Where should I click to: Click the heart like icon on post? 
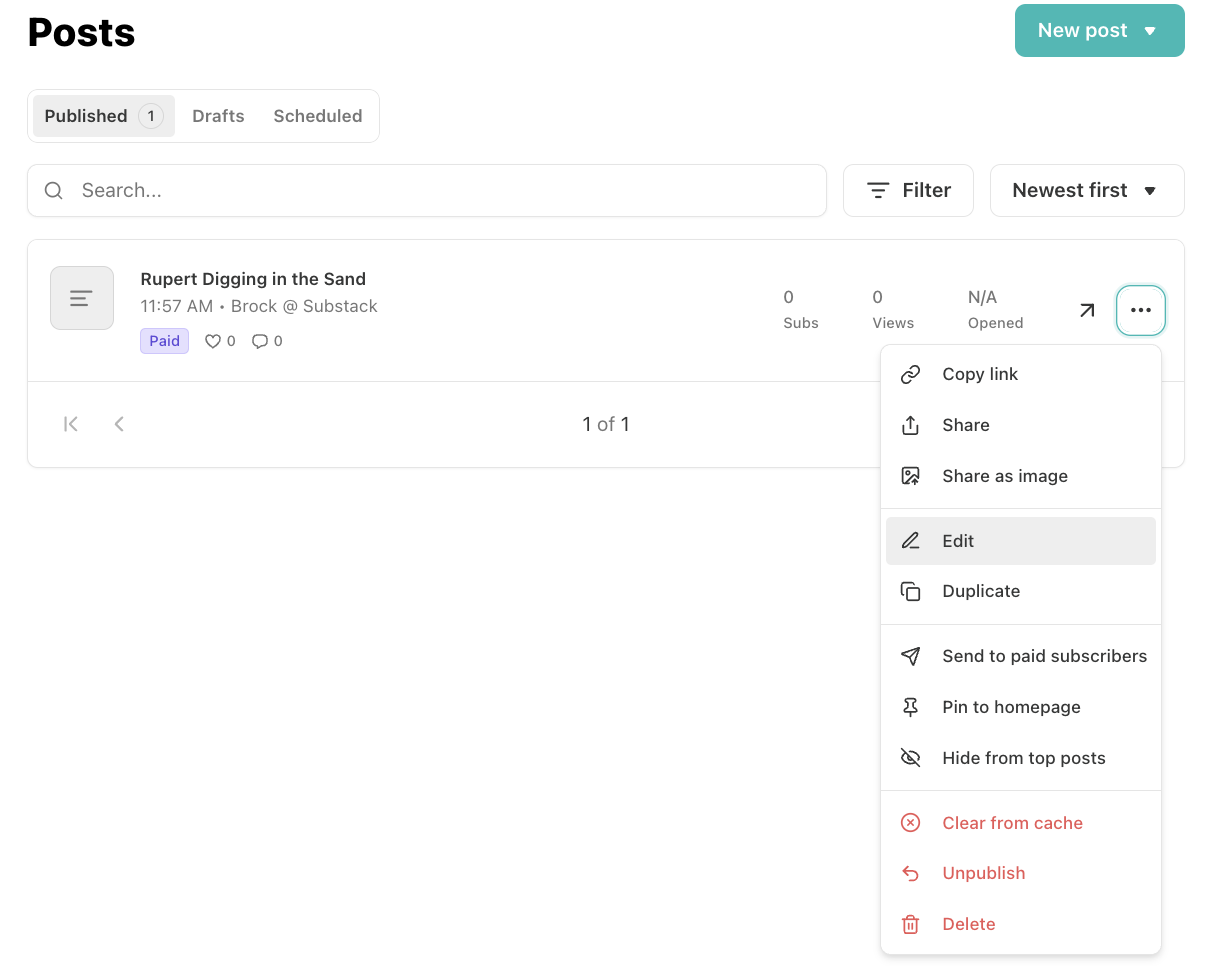coord(212,341)
